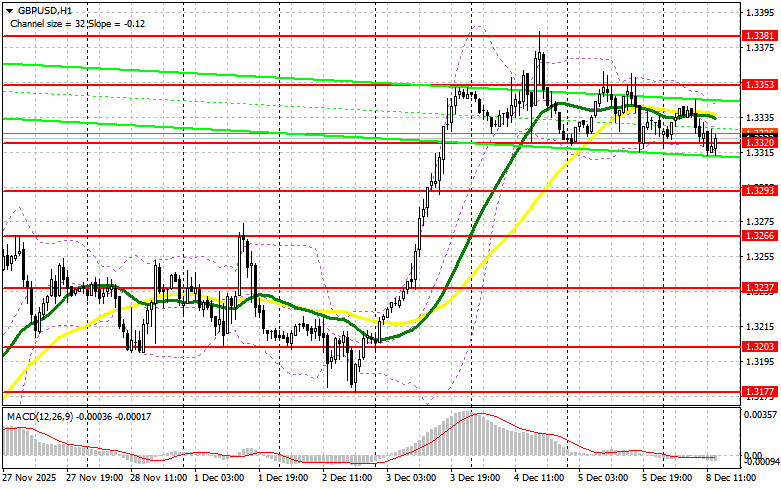Click the 27 Nov 19:00 time axis label
Screen dimensions: 781x489
94,478
